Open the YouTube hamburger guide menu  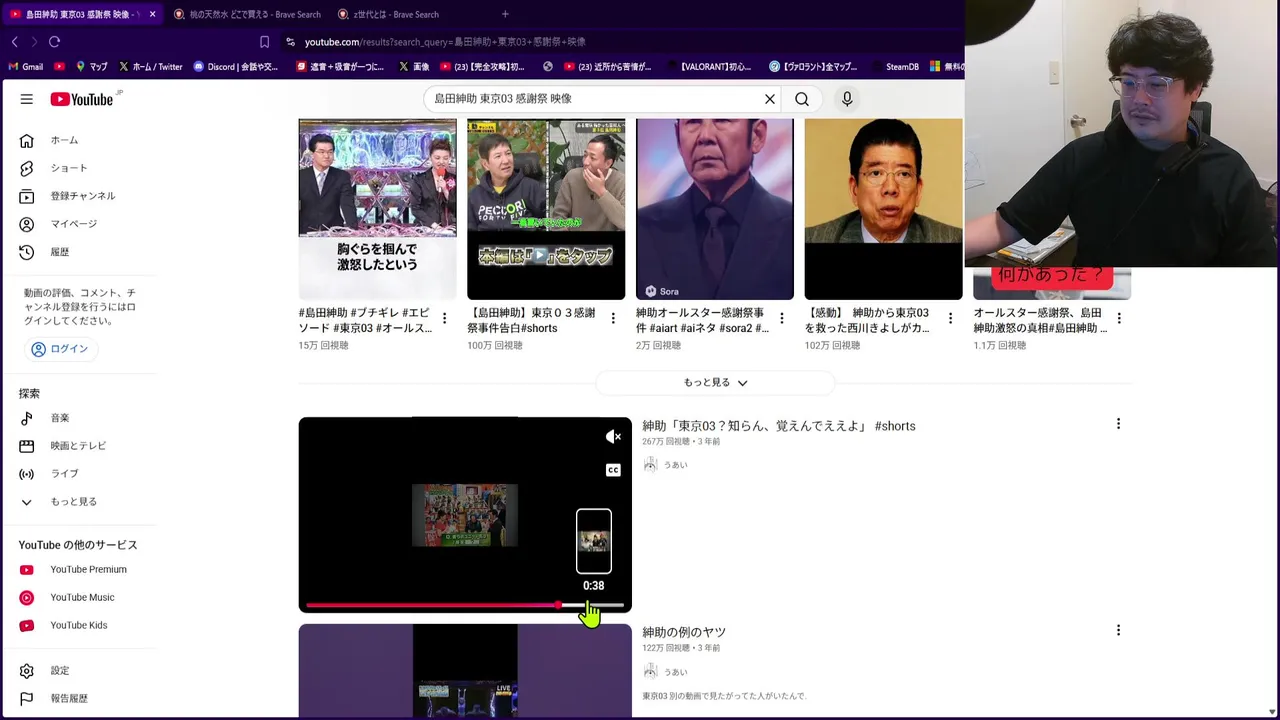pos(27,99)
